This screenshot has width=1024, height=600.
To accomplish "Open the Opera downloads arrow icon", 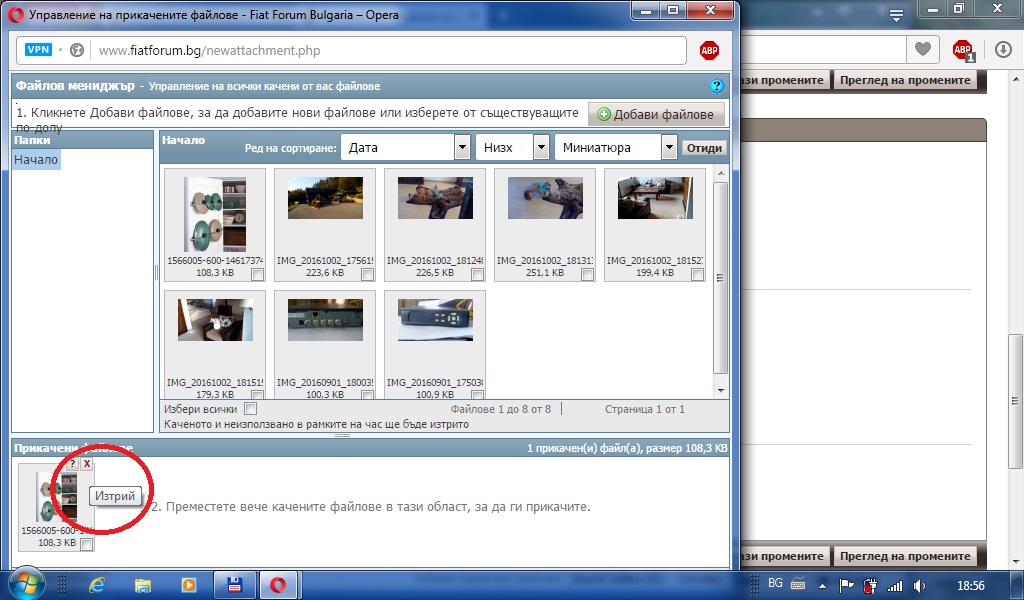I will [1003, 49].
